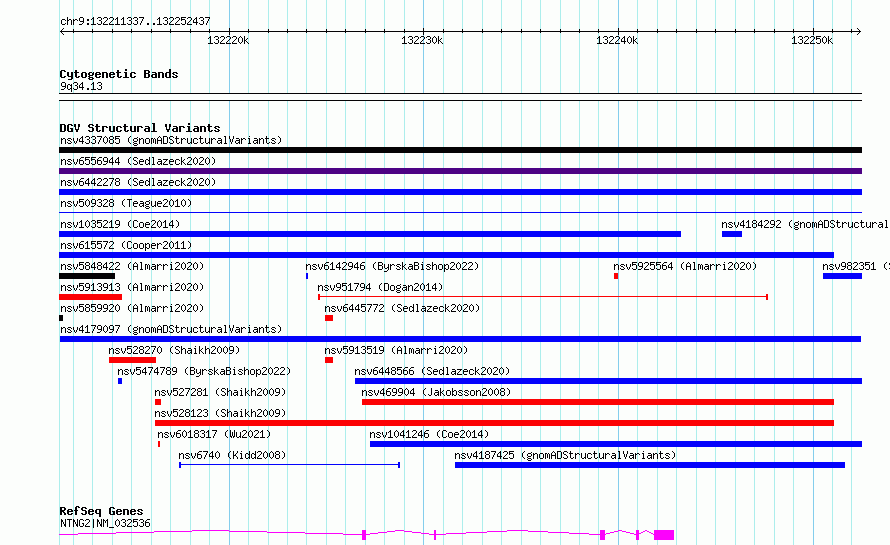The width and height of the screenshot is (890, 545).
Task: Click the RefSeq Genes track title
Action: pos(101,511)
